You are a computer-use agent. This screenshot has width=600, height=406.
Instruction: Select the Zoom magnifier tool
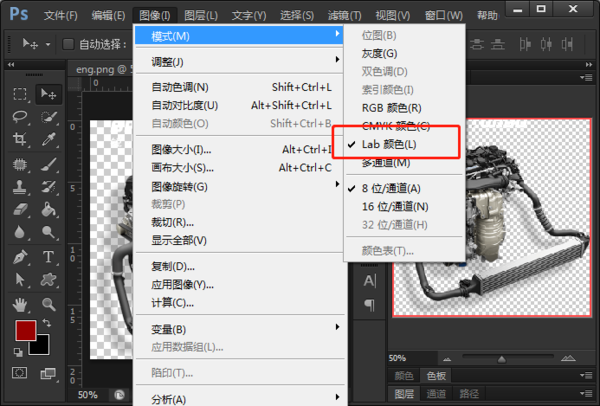tap(47, 304)
